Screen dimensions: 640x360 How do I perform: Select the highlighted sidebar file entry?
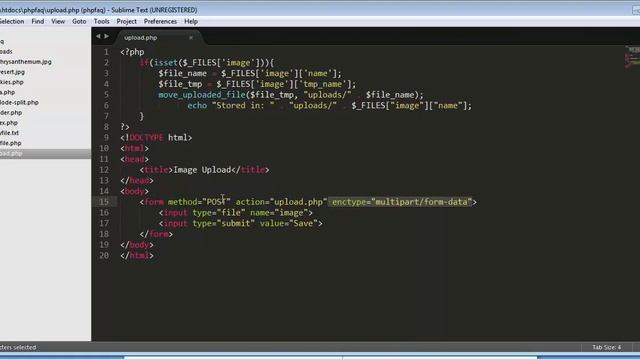coord(45,153)
